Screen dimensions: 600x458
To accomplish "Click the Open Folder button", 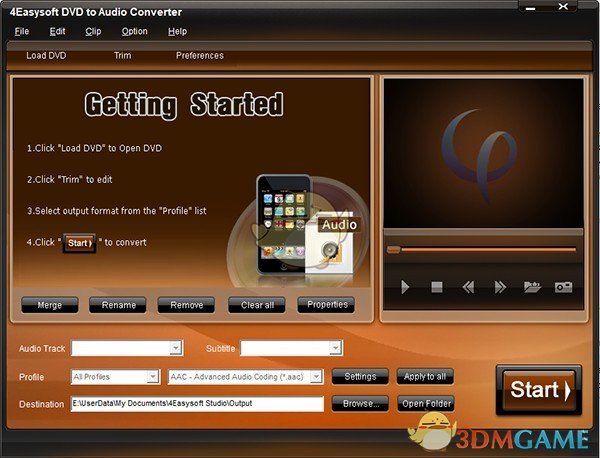I will (x=426, y=404).
